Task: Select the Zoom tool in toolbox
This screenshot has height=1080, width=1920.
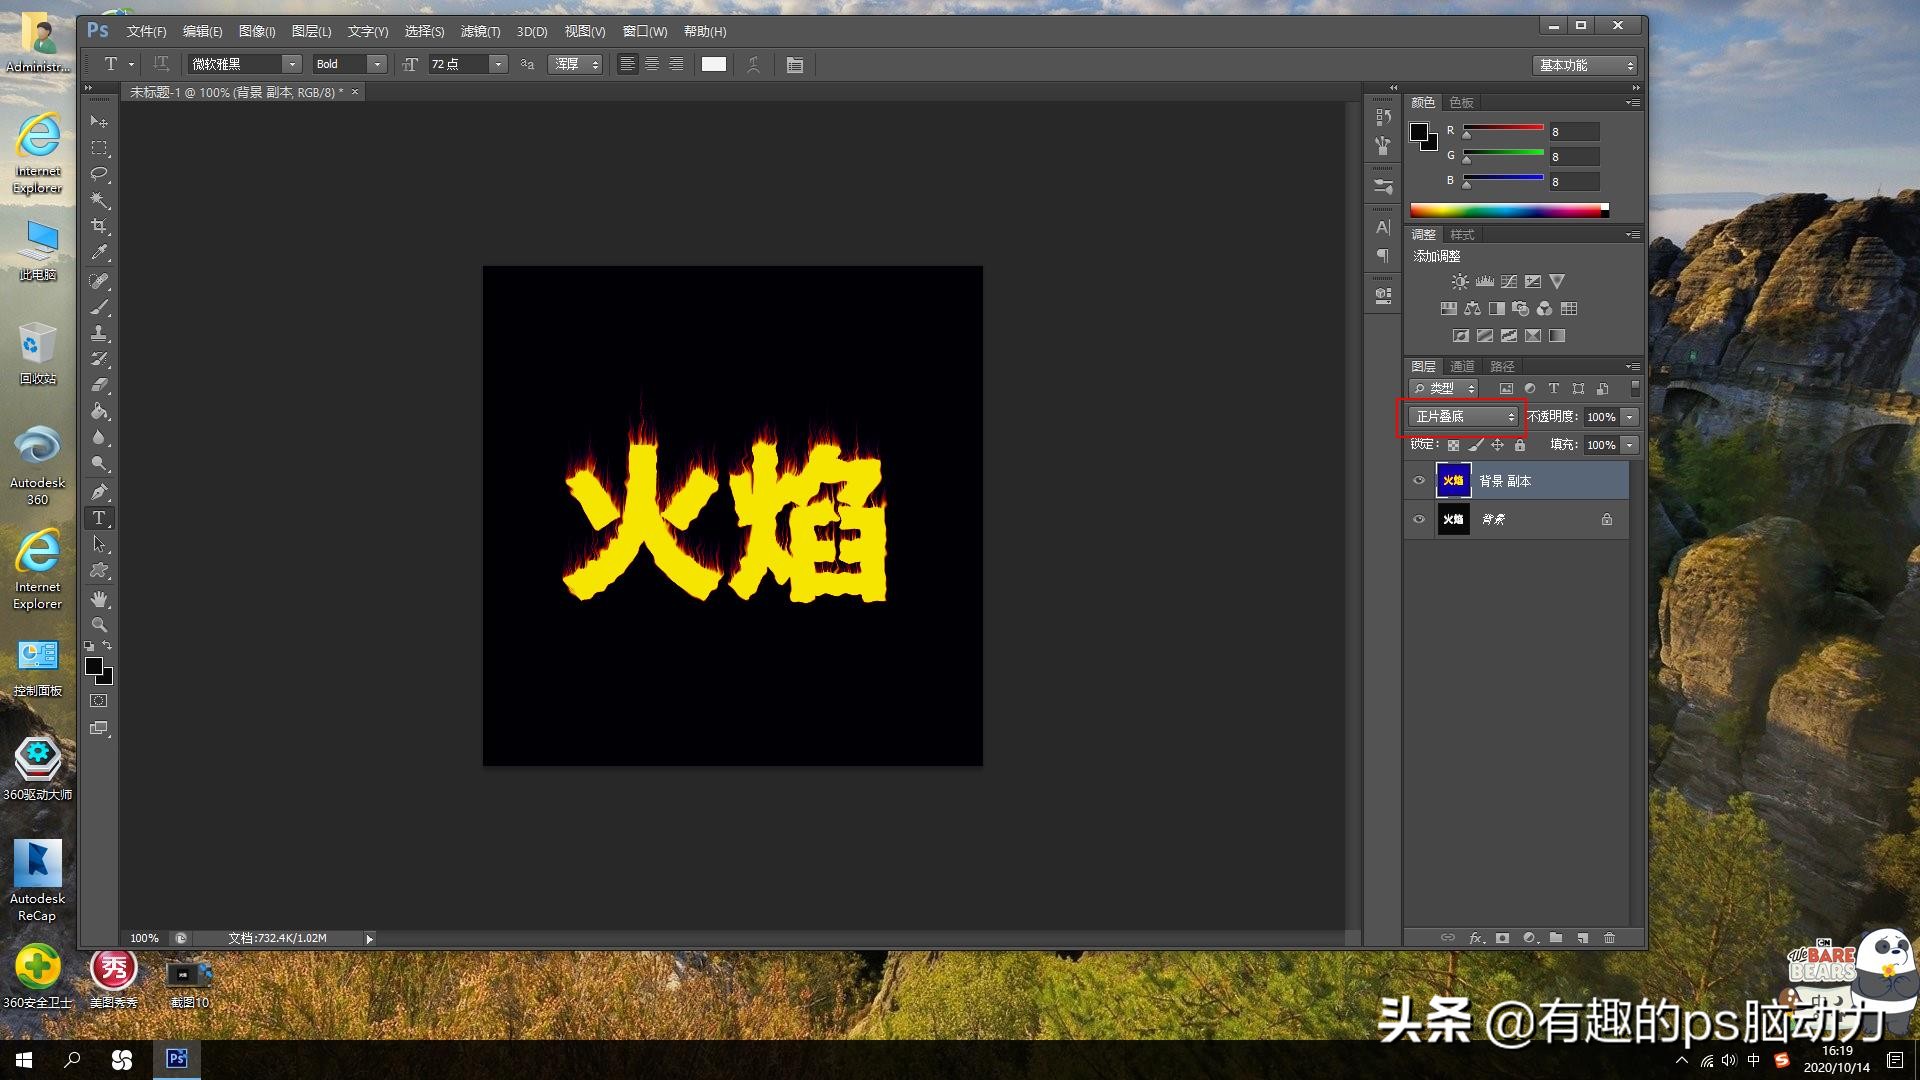Action: click(99, 624)
